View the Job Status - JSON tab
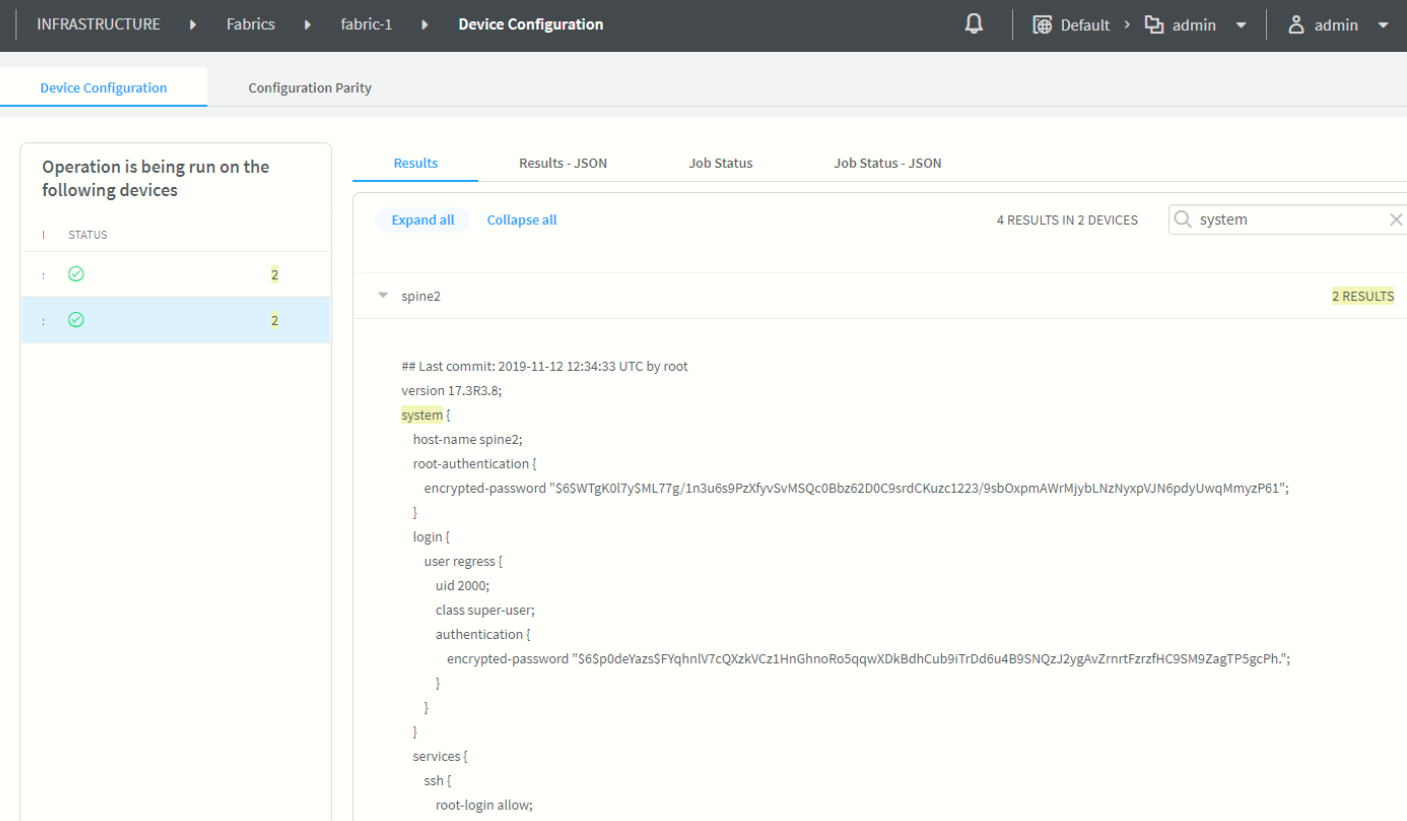This screenshot has height=821, width=1407. pos(888,163)
